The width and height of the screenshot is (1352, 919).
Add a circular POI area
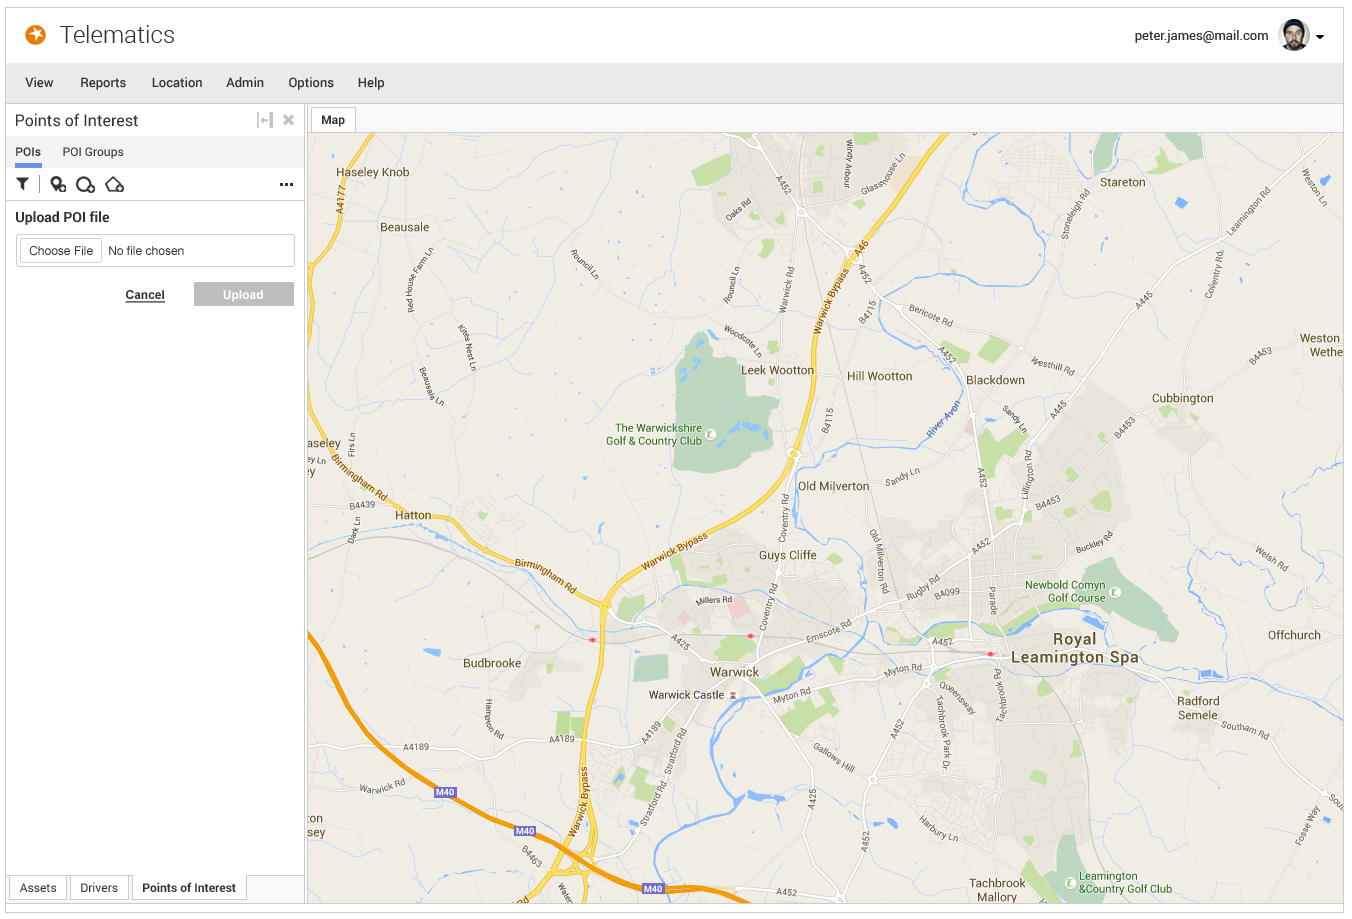click(x=86, y=184)
